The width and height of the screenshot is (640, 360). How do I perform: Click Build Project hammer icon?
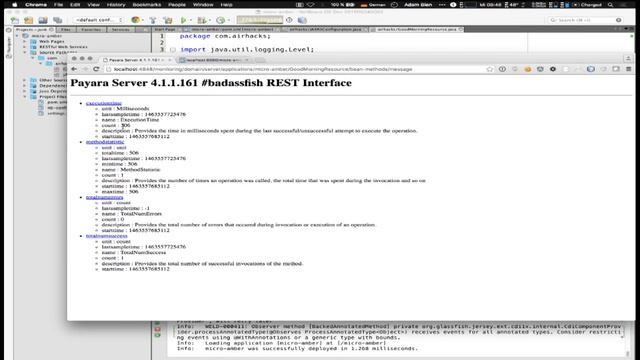point(153,20)
